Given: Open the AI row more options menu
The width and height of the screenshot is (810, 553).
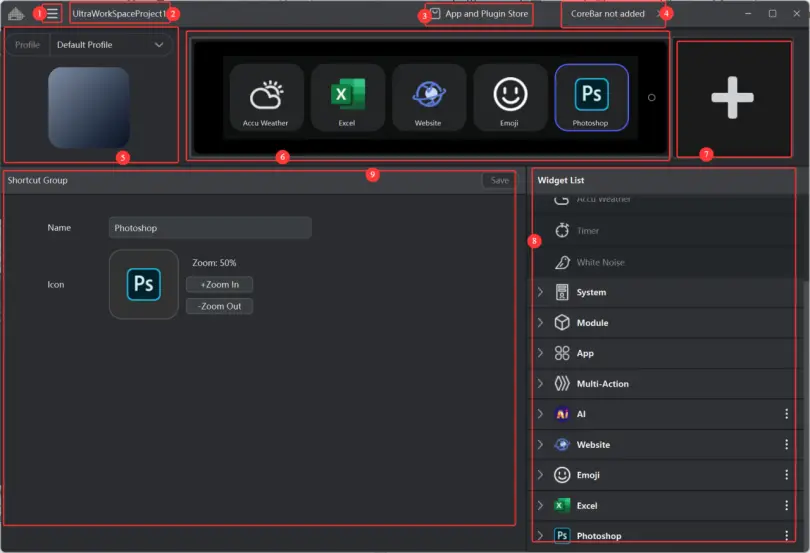Looking at the screenshot, I should tap(786, 414).
